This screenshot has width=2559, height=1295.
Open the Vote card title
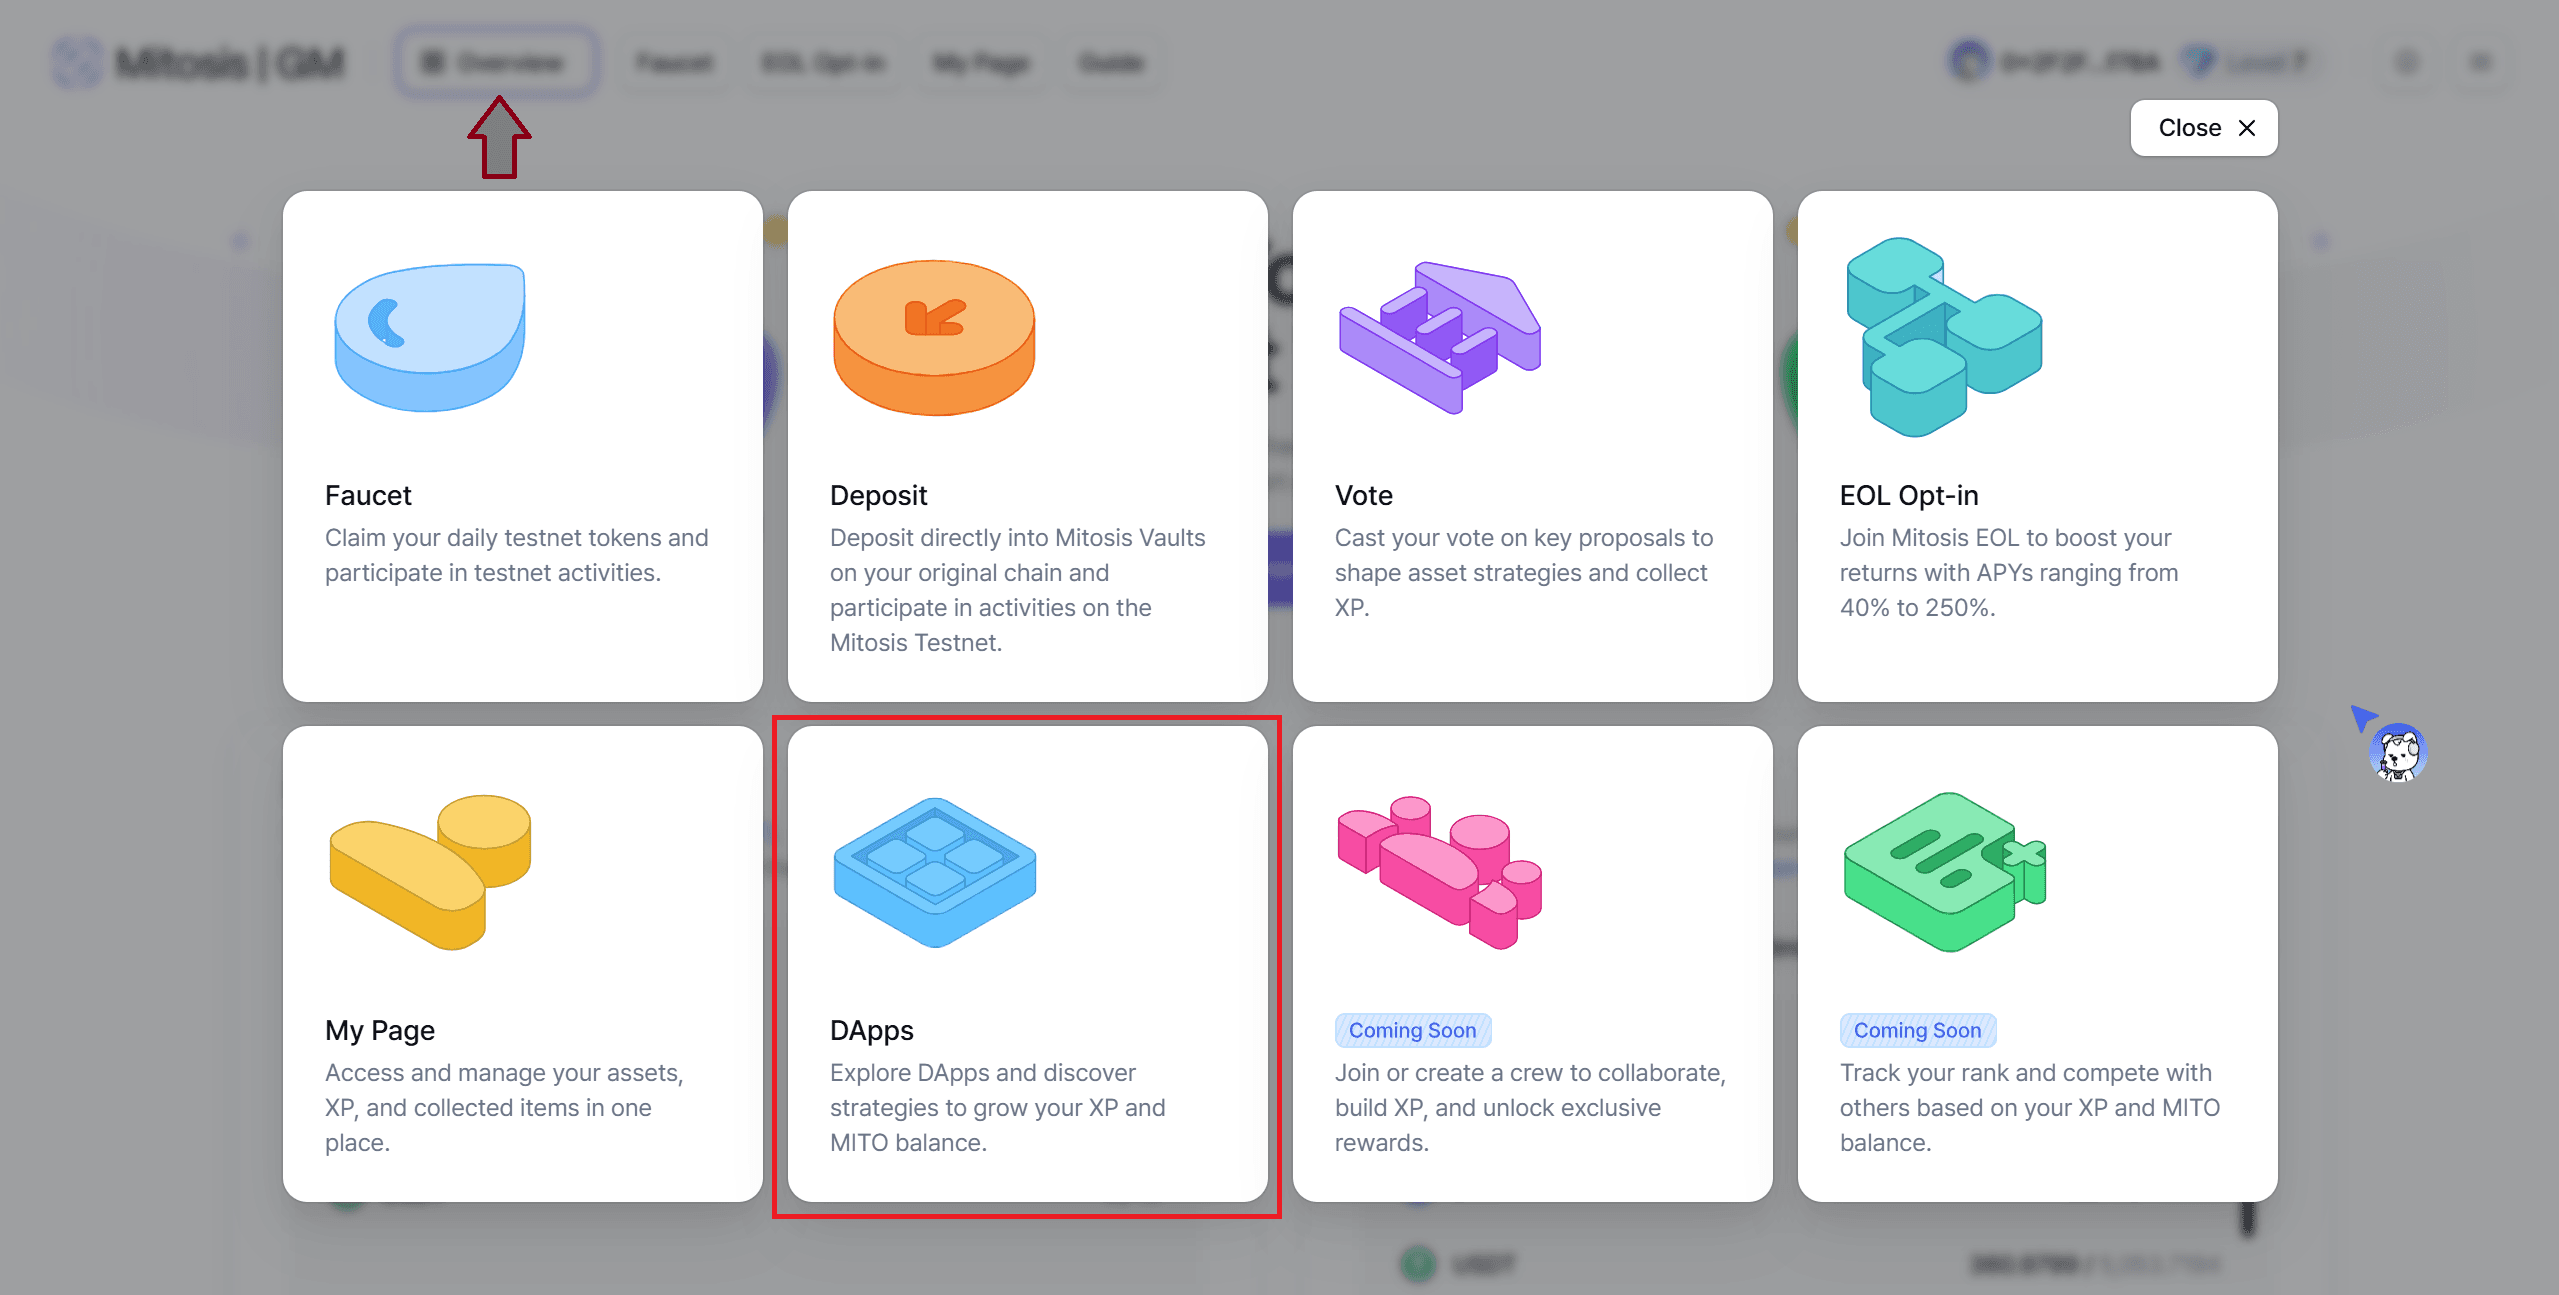pos(1364,495)
